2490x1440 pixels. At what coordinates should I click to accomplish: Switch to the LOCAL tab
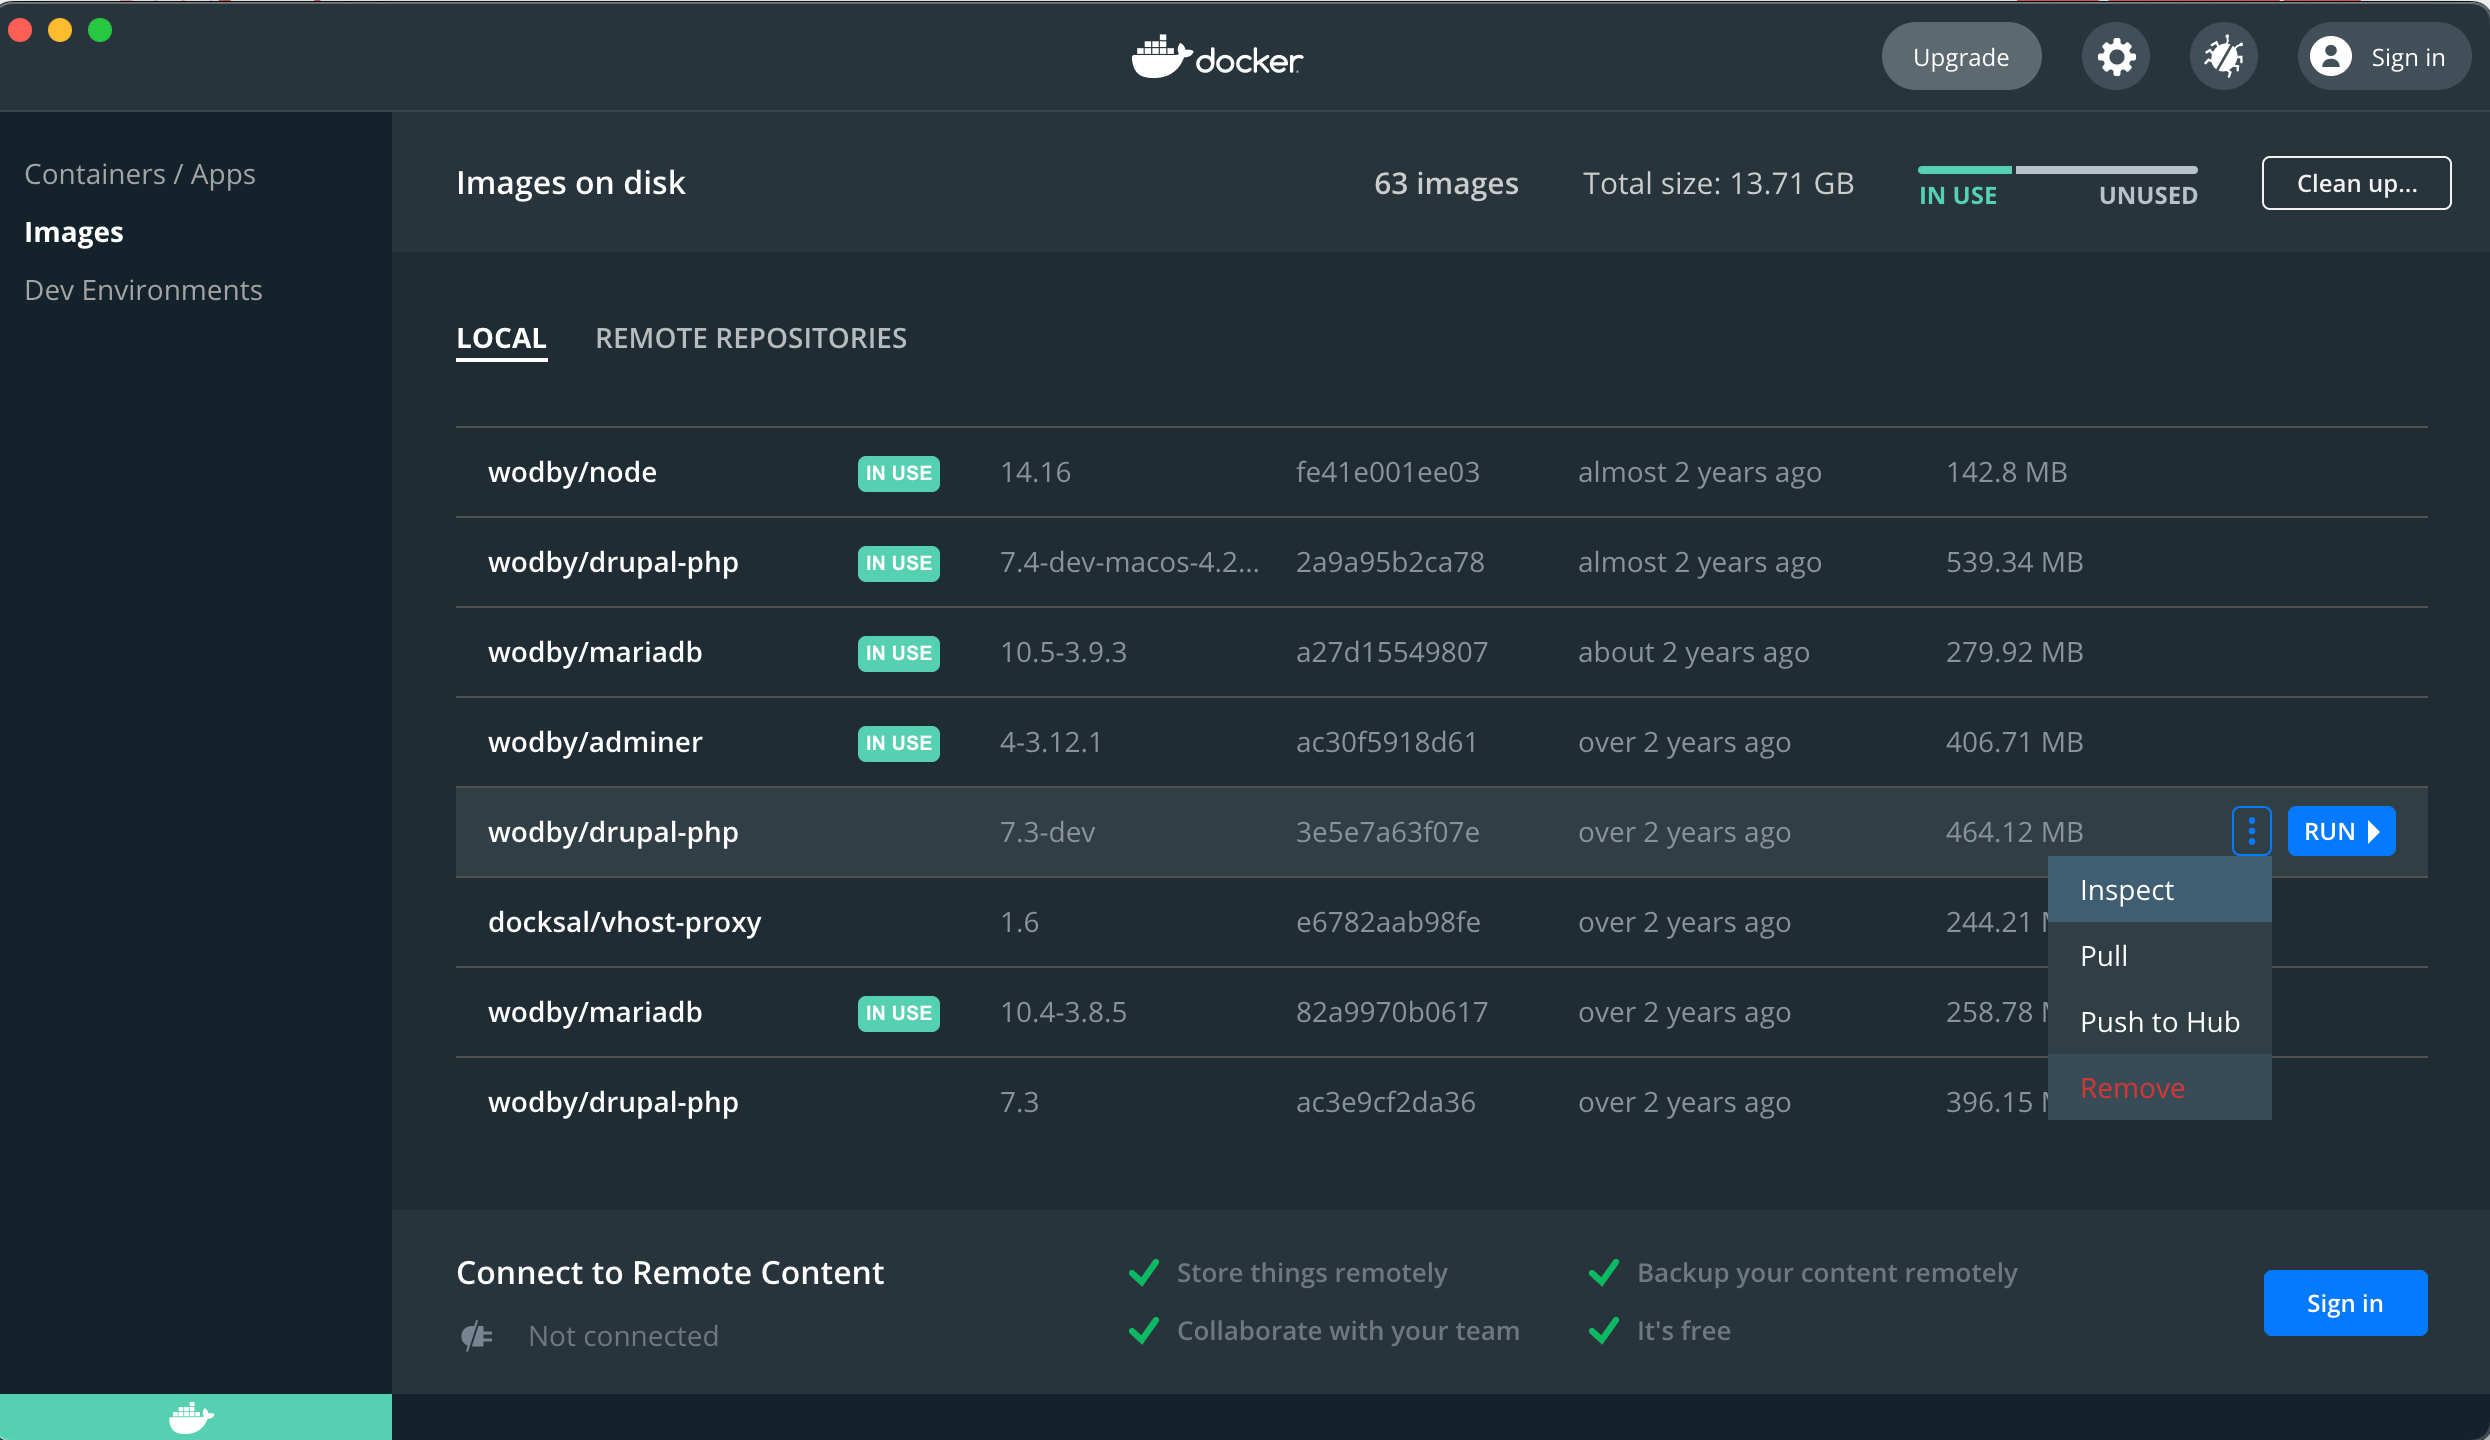(x=501, y=338)
